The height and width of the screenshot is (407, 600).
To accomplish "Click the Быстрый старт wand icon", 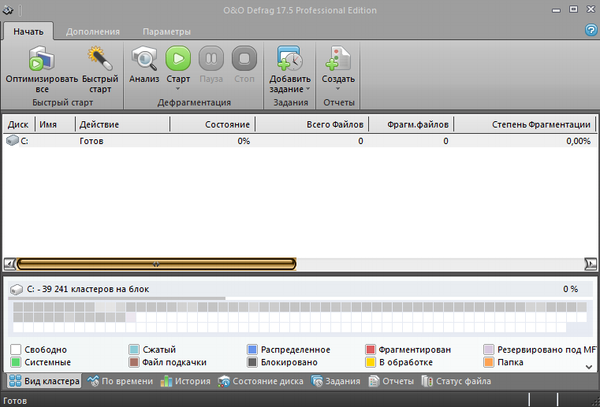I will (x=98, y=58).
